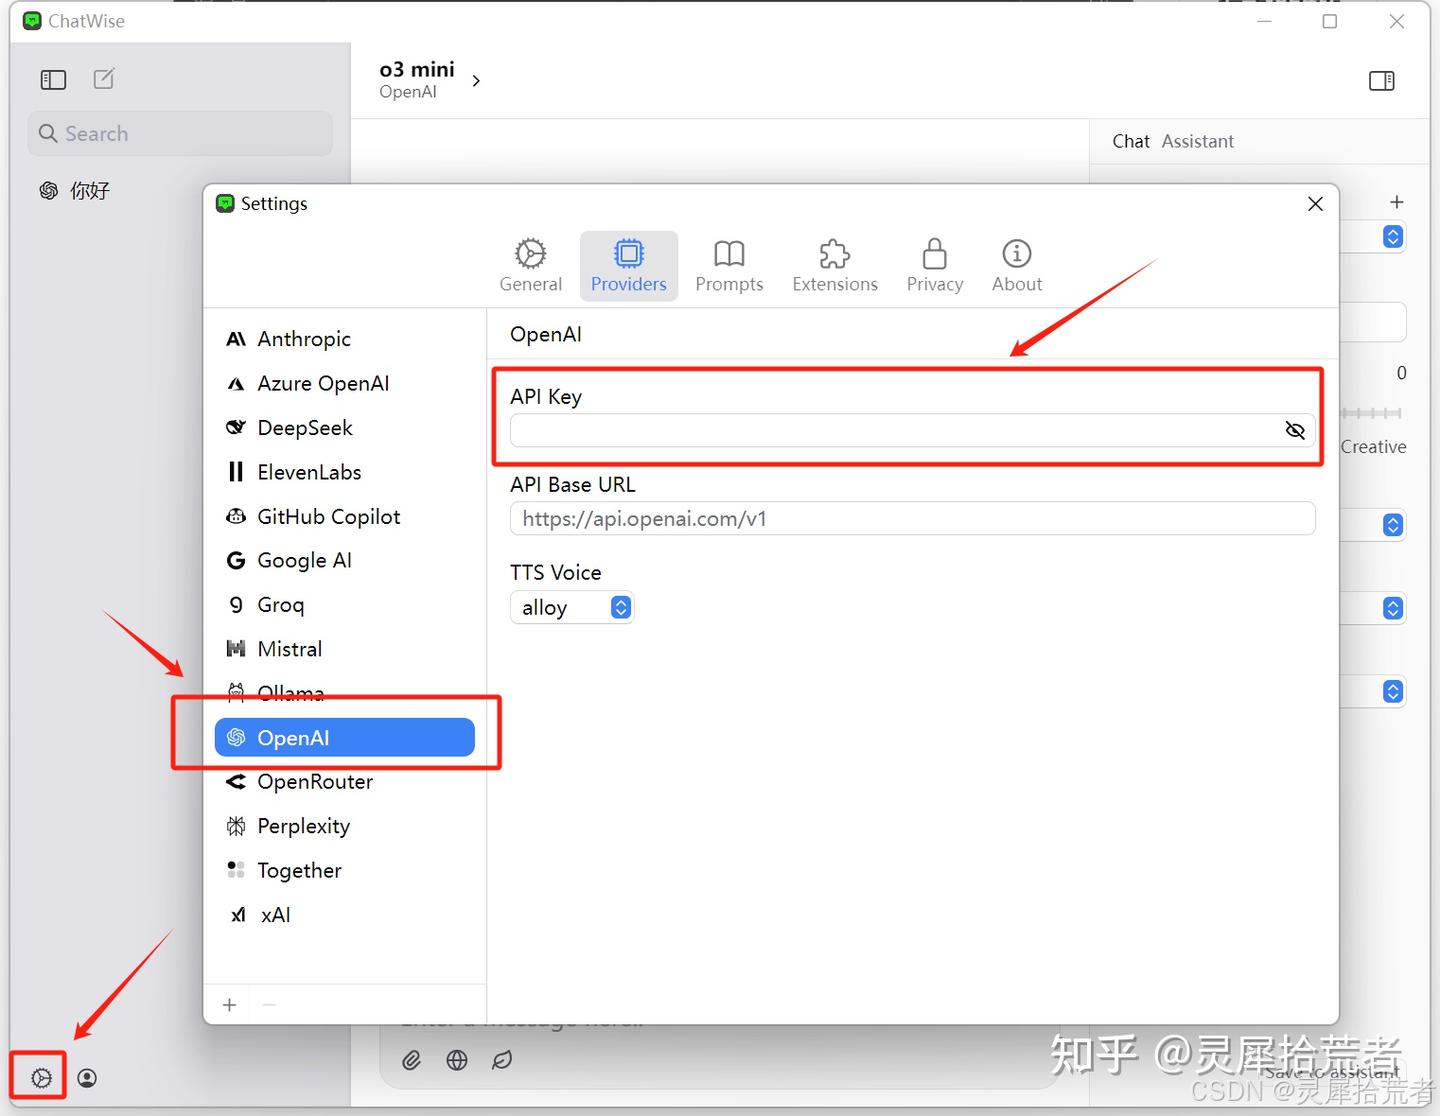The image size is (1440, 1116).
Task: Open the TTS Voice alloy dropdown
Action: pyautogui.click(x=571, y=607)
